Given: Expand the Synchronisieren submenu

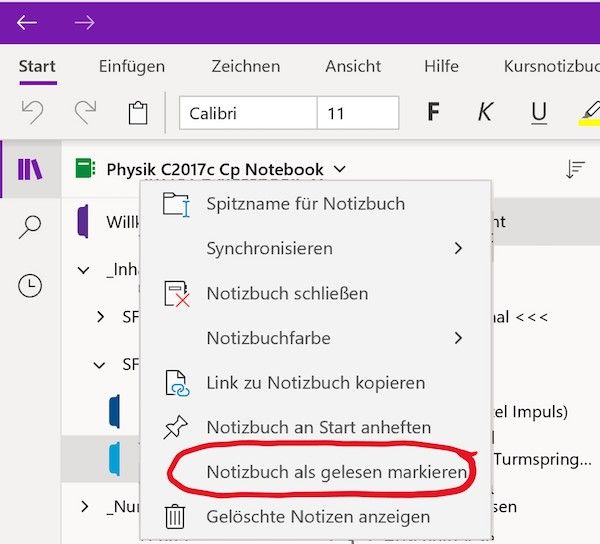Looking at the screenshot, I should coord(318,248).
